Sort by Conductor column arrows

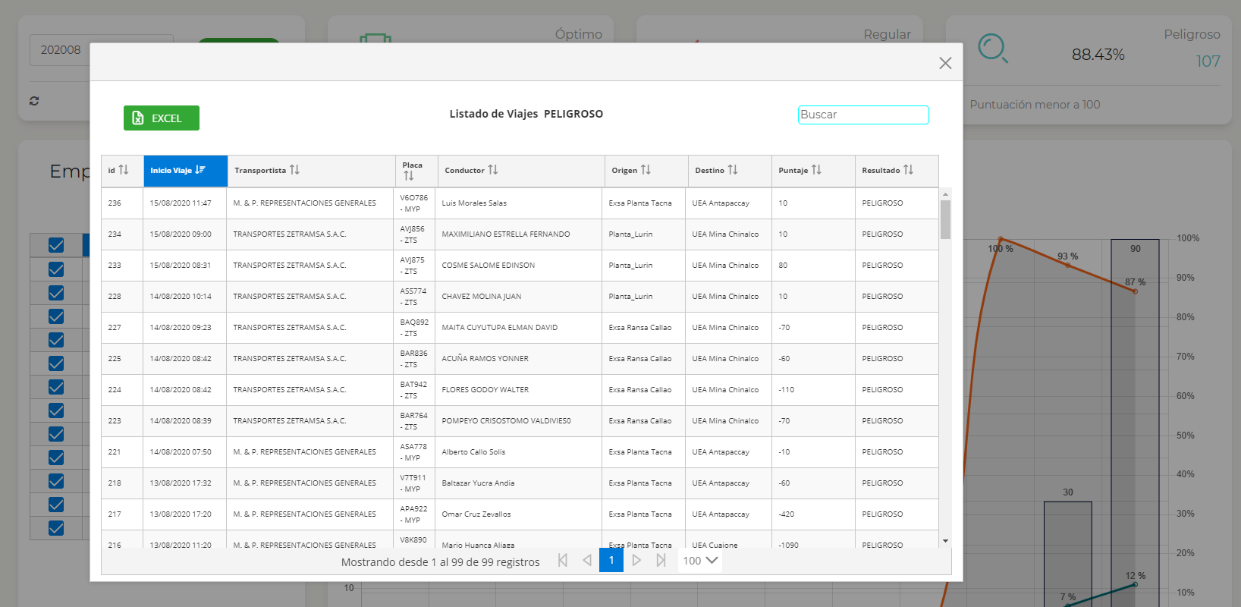493,170
